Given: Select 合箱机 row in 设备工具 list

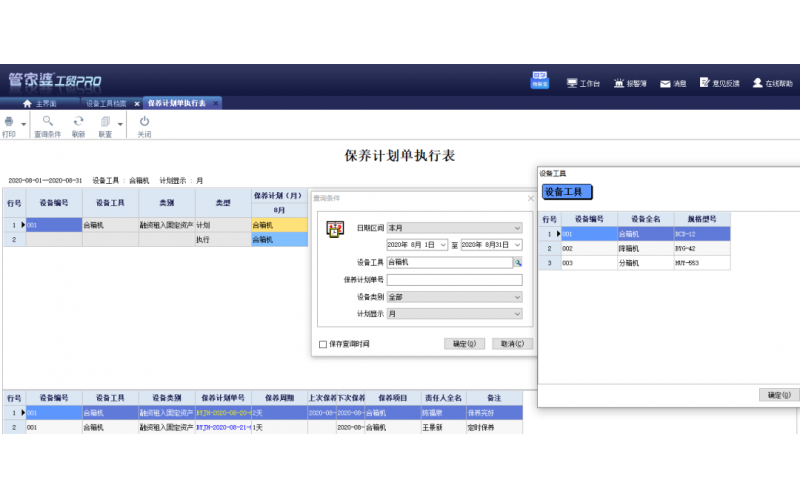Looking at the screenshot, I should [635, 234].
